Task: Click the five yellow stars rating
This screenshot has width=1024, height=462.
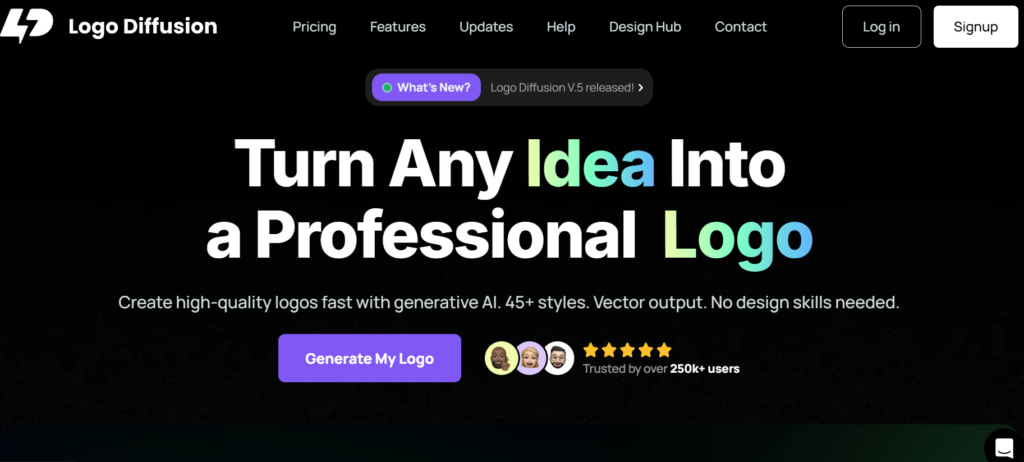Action: coord(627,350)
